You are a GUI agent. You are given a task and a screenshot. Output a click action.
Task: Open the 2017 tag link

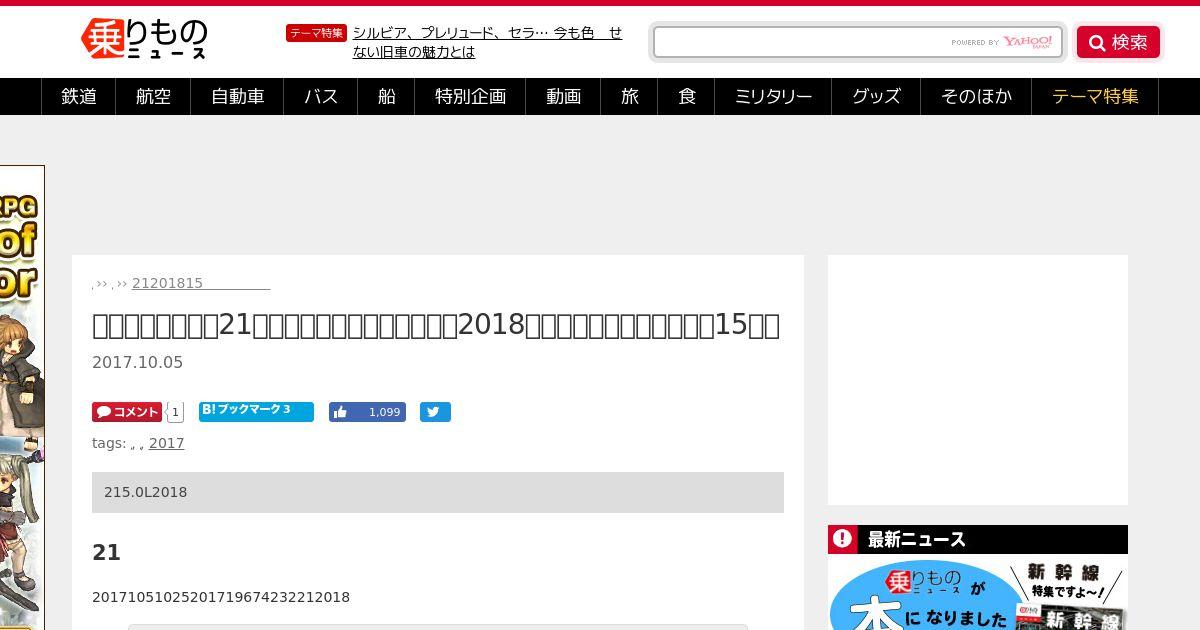click(166, 443)
